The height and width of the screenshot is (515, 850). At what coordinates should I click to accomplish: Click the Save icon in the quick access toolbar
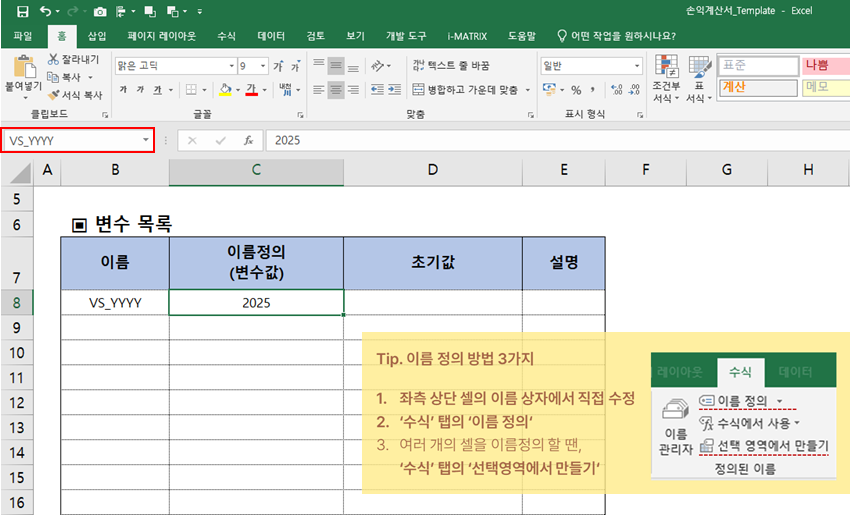pos(22,11)
